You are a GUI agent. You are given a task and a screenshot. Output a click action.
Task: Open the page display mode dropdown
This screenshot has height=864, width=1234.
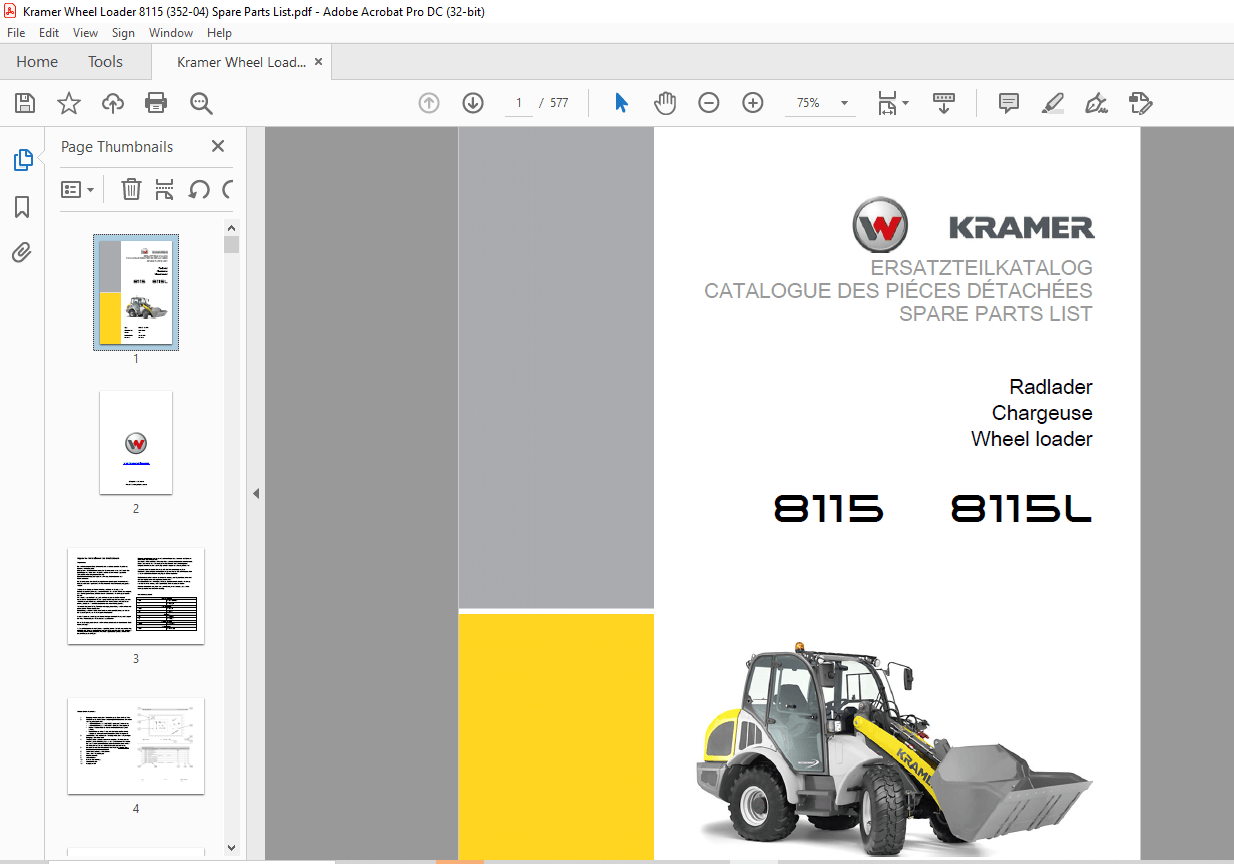890,103
